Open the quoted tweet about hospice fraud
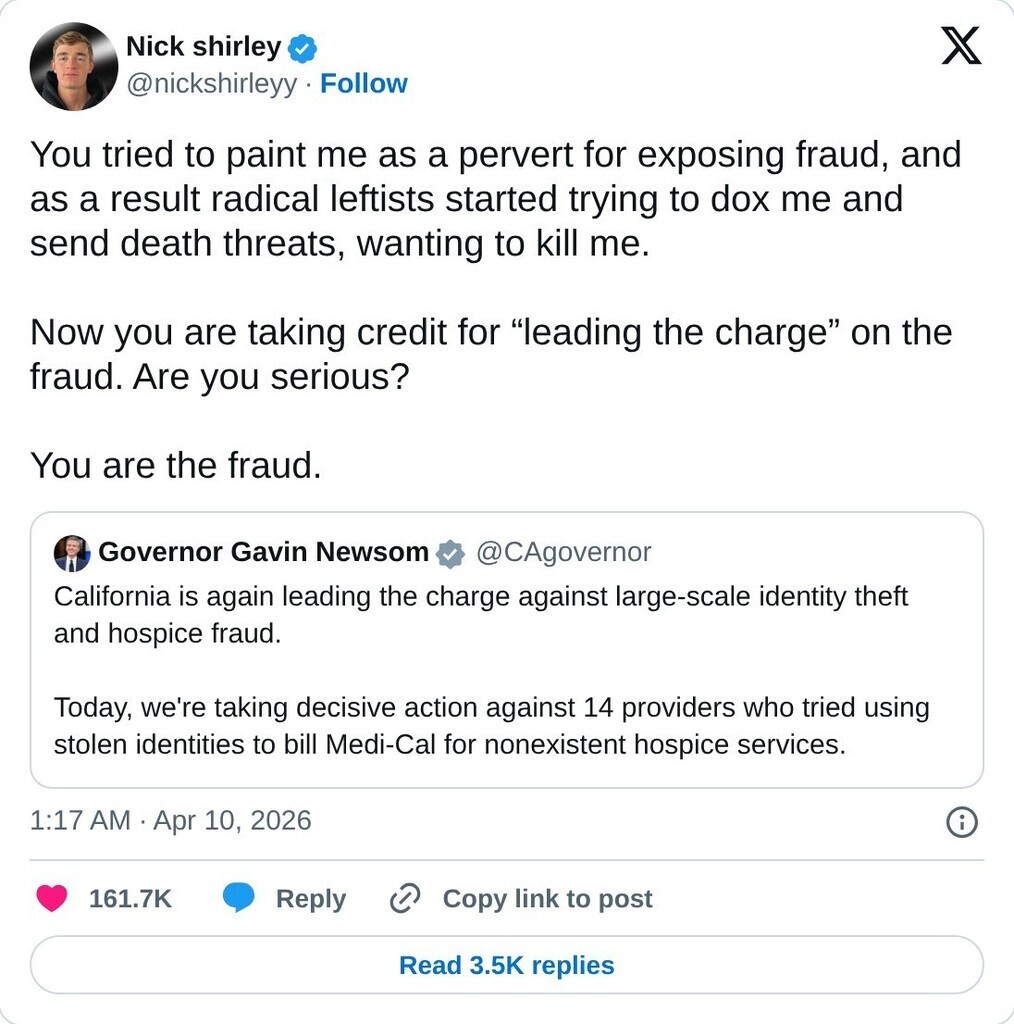 [506, 670]
